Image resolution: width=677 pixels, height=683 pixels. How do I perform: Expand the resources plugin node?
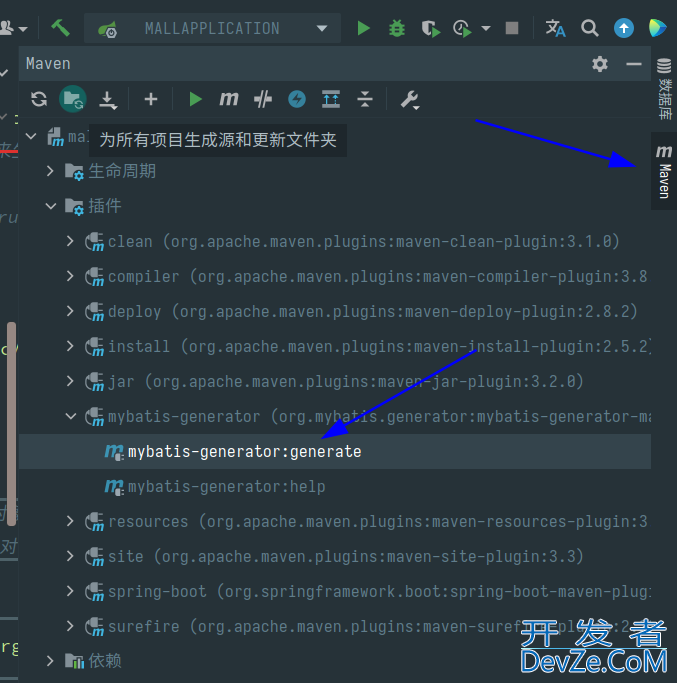click(70, 521)
